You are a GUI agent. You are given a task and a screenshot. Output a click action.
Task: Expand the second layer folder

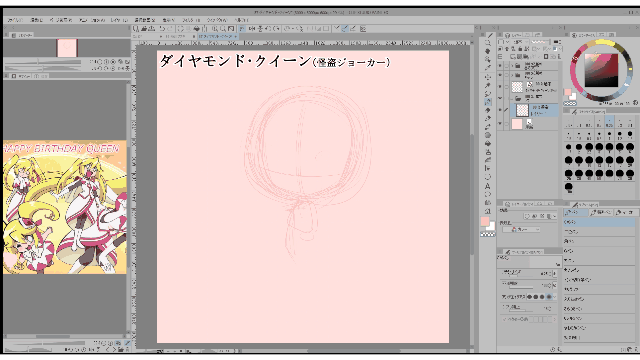coord(512,75)
